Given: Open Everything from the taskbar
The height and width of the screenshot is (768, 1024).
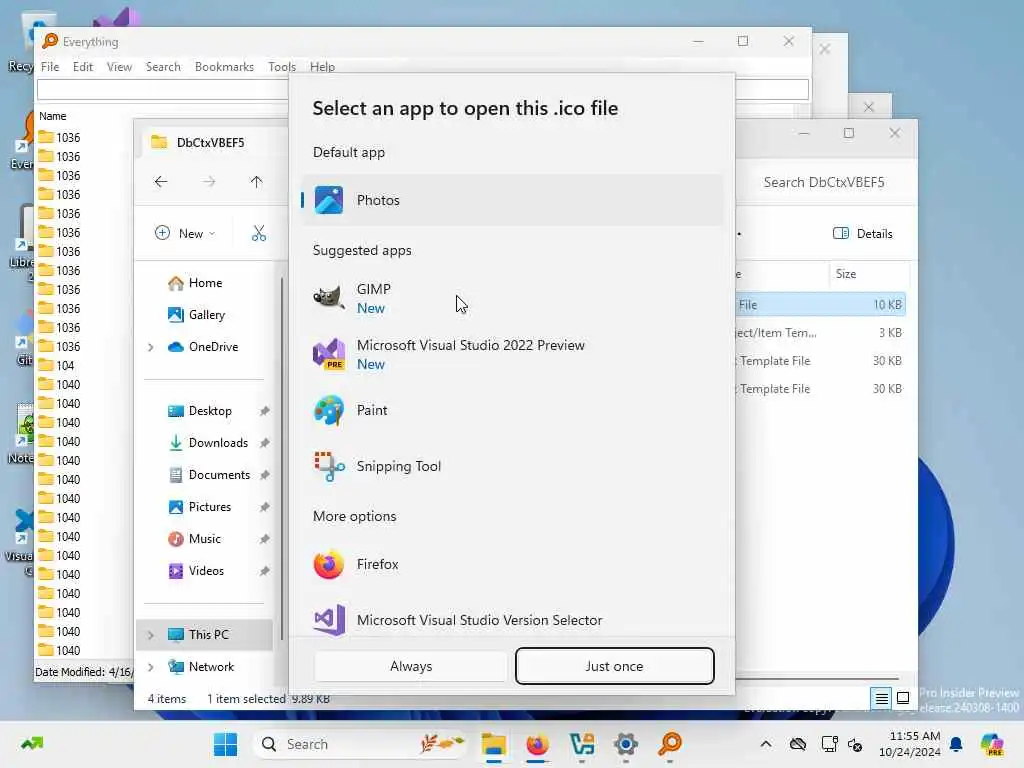Looking at the screenshot, I should pyautogui.click(x=670, y=744).
